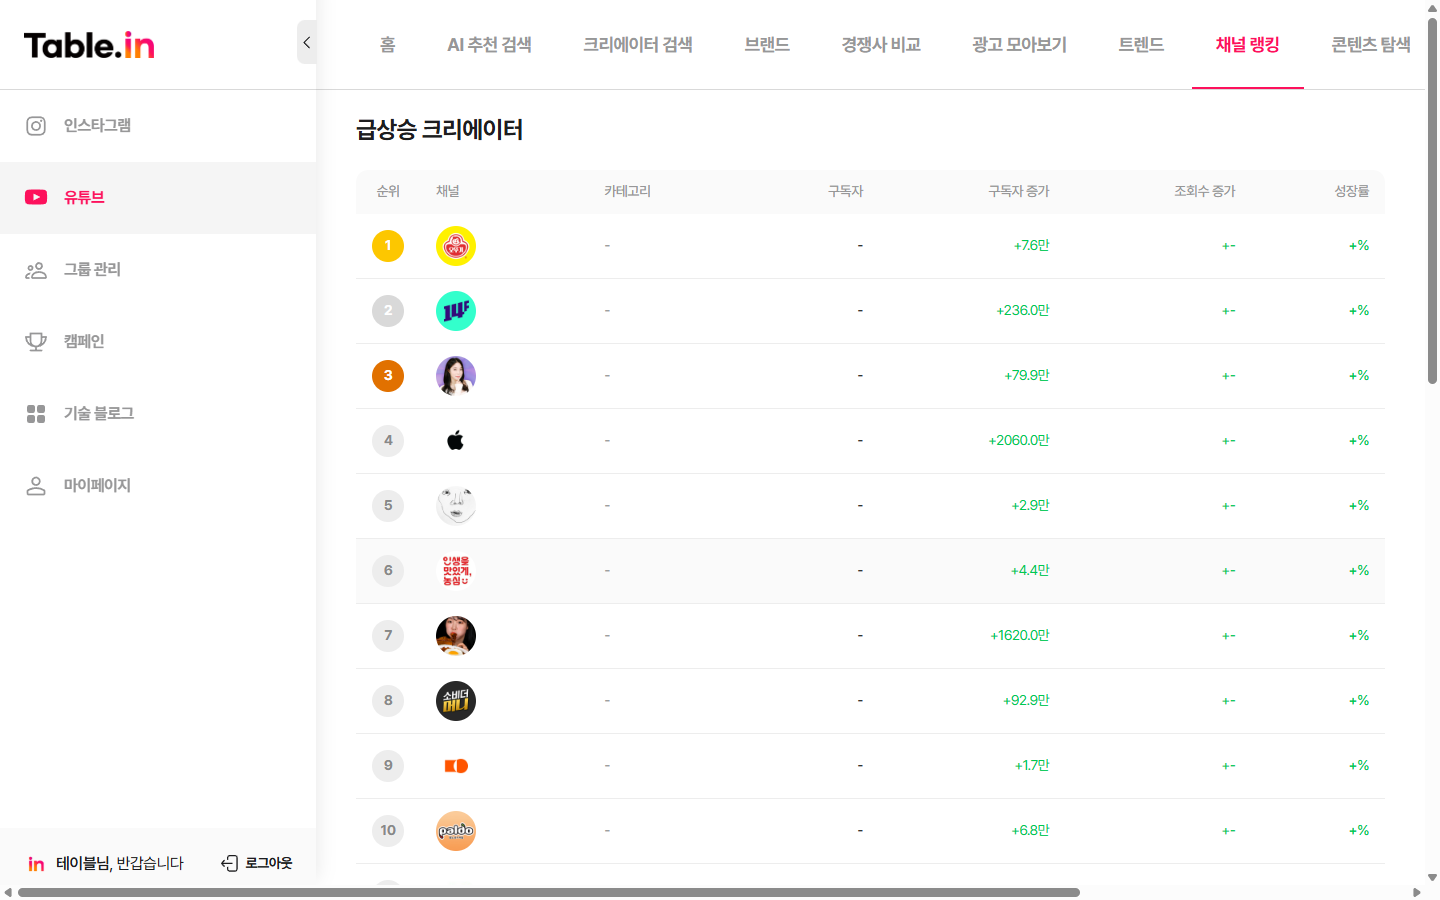Click the rank 1 Ottogi channel avatar
Viewport: 1440px width, 900px height.
pyautogui.click(x=456, y=245)
